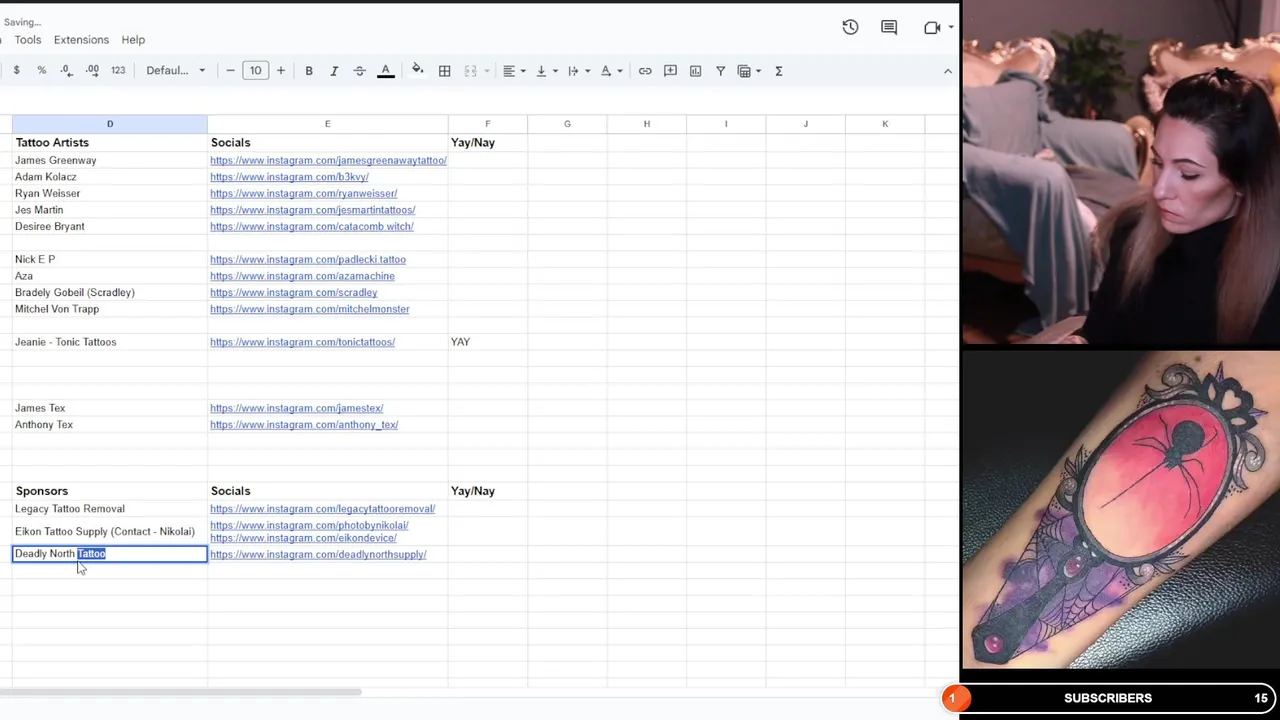Select the 'Anthony Tex' cell
Viewport: 1280px width, 720px height.
pos(110,425)
